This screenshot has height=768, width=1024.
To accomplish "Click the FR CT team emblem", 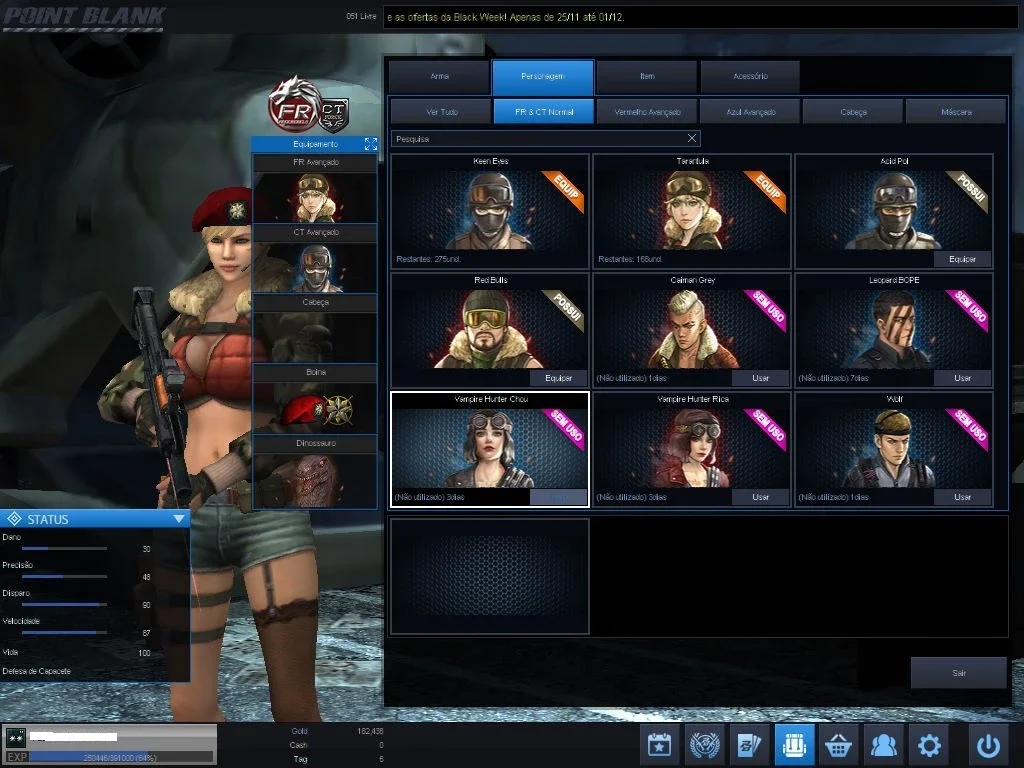I will point(309,106).
